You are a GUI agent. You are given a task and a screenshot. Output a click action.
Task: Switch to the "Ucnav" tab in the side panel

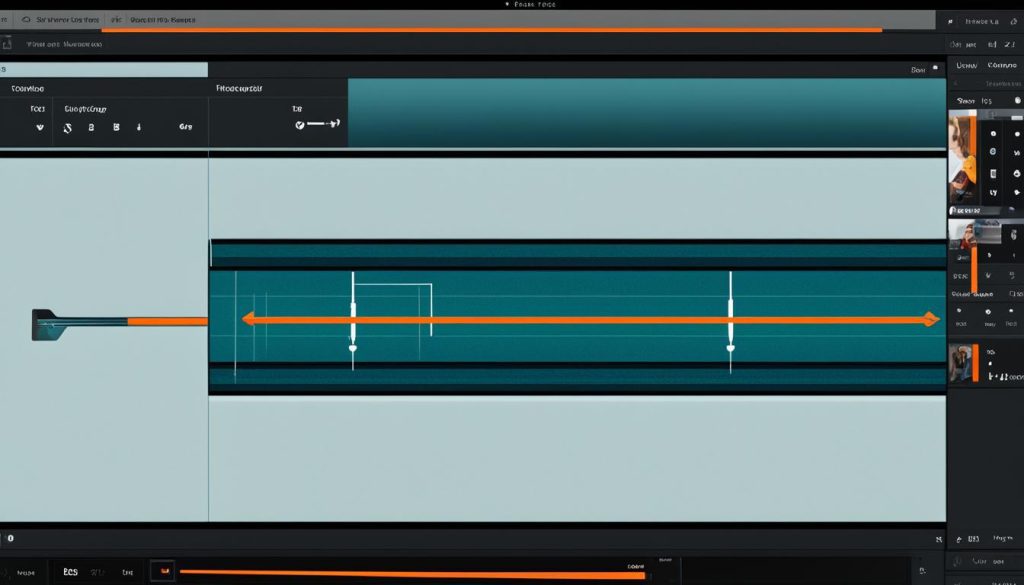tap(966, 65)
